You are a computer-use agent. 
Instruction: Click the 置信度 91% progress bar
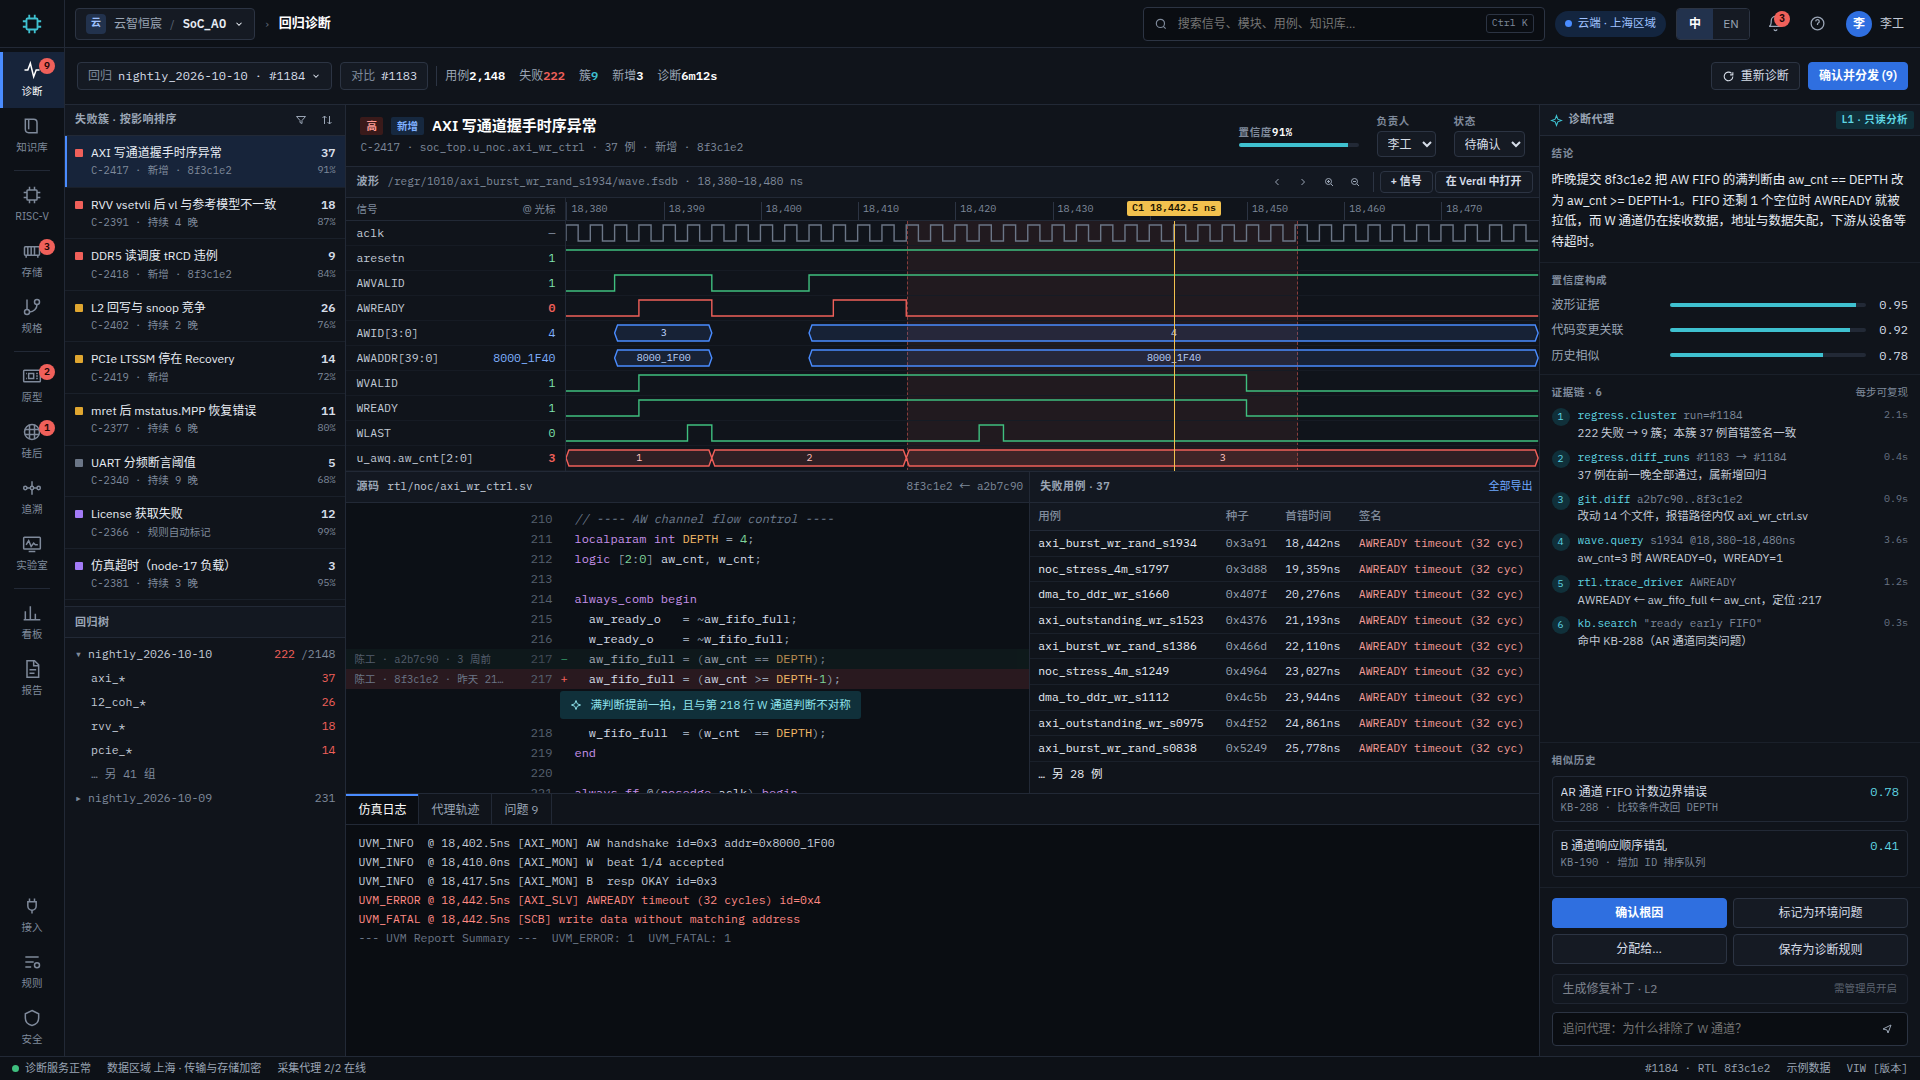coord(1298,145)
